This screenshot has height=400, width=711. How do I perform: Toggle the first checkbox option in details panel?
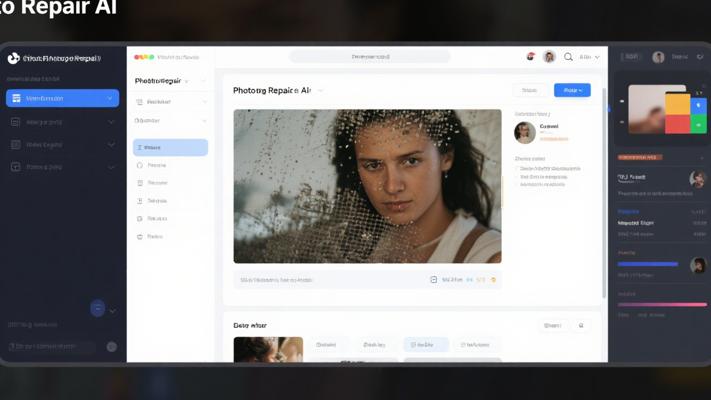click(518, 169)
